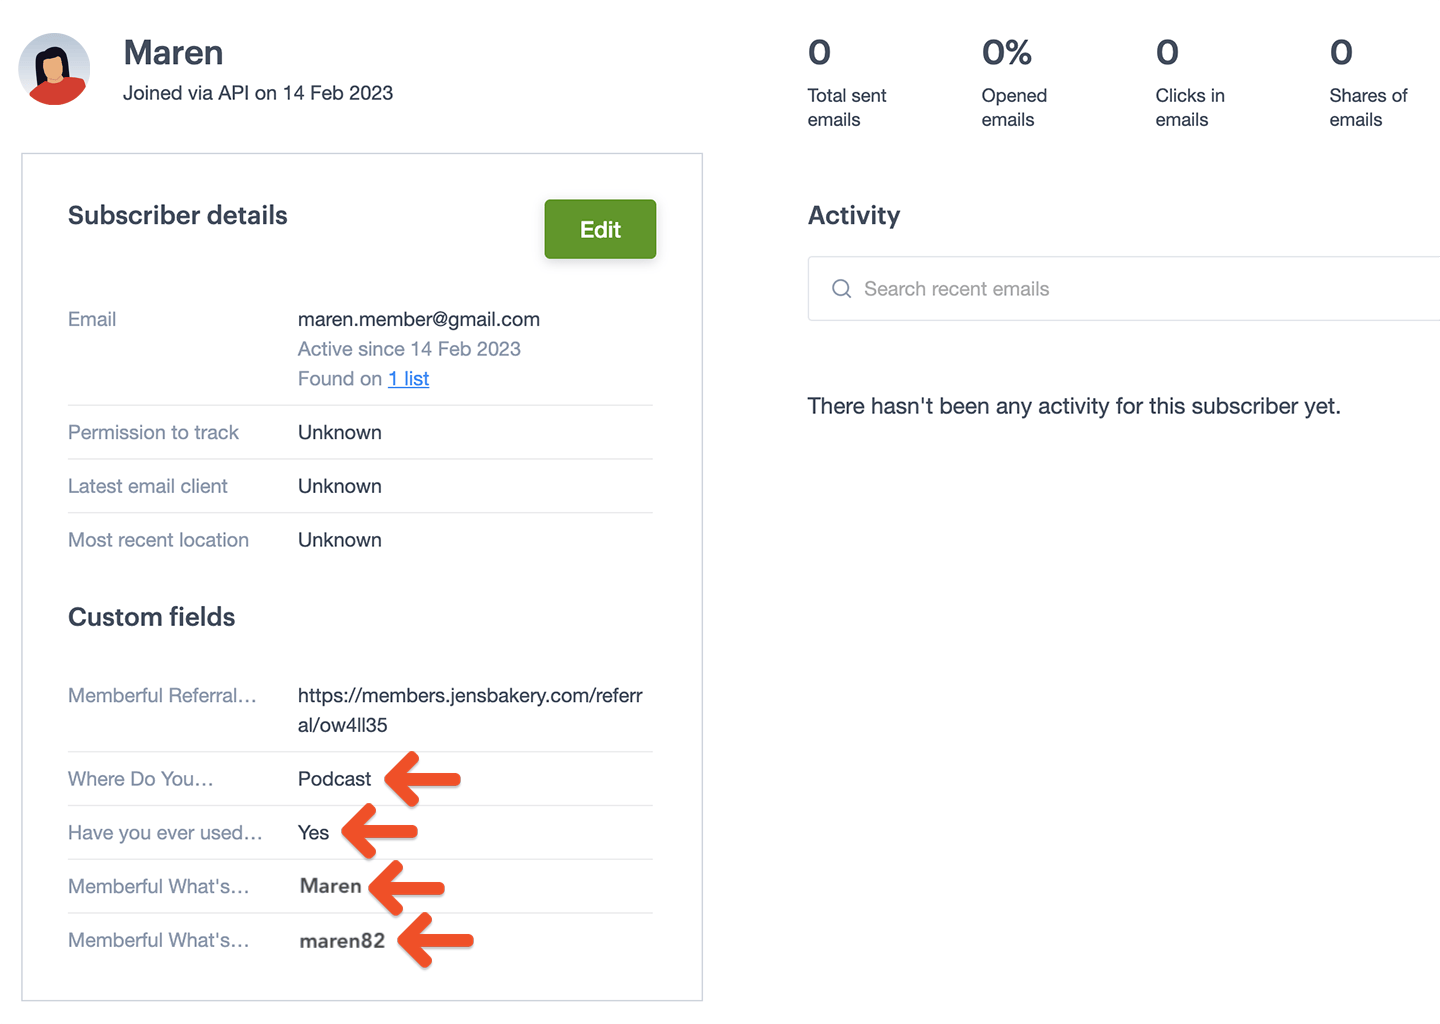Click the red arrow next to maren82
Viewport: 1440px width, 1024px height.
(436, 940)
